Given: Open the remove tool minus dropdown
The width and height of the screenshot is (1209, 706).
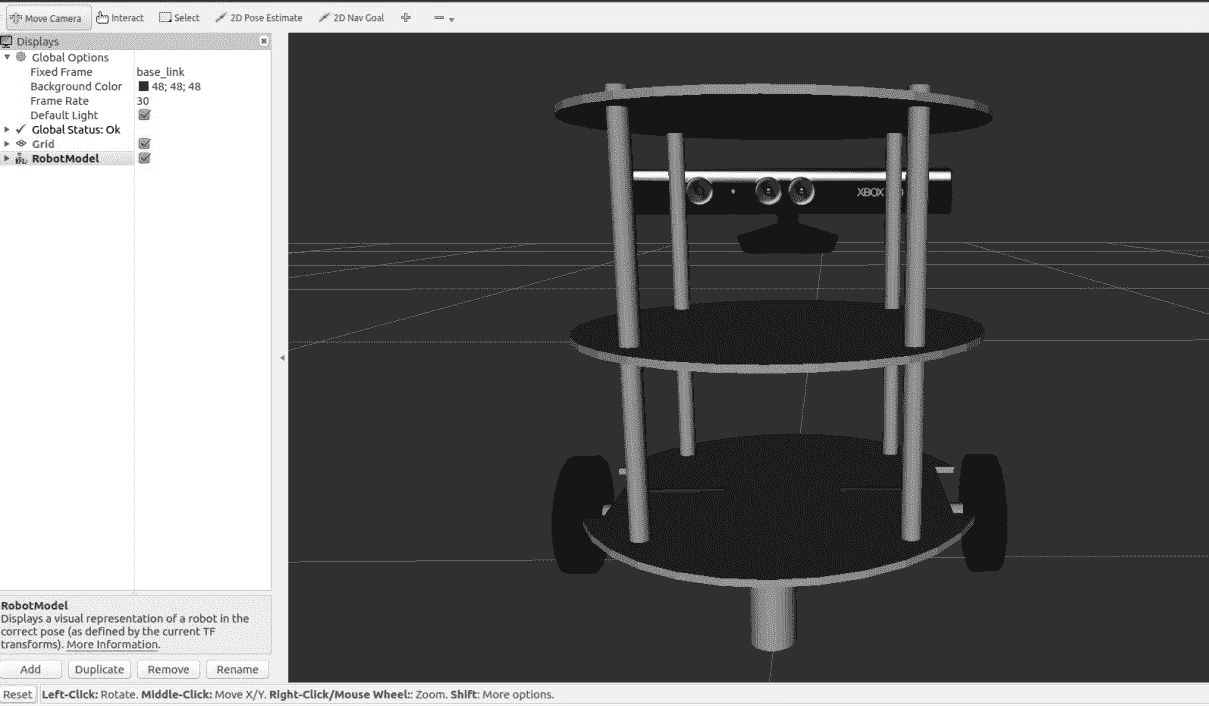Looking at the screenshot, I should tap(444, 18).
